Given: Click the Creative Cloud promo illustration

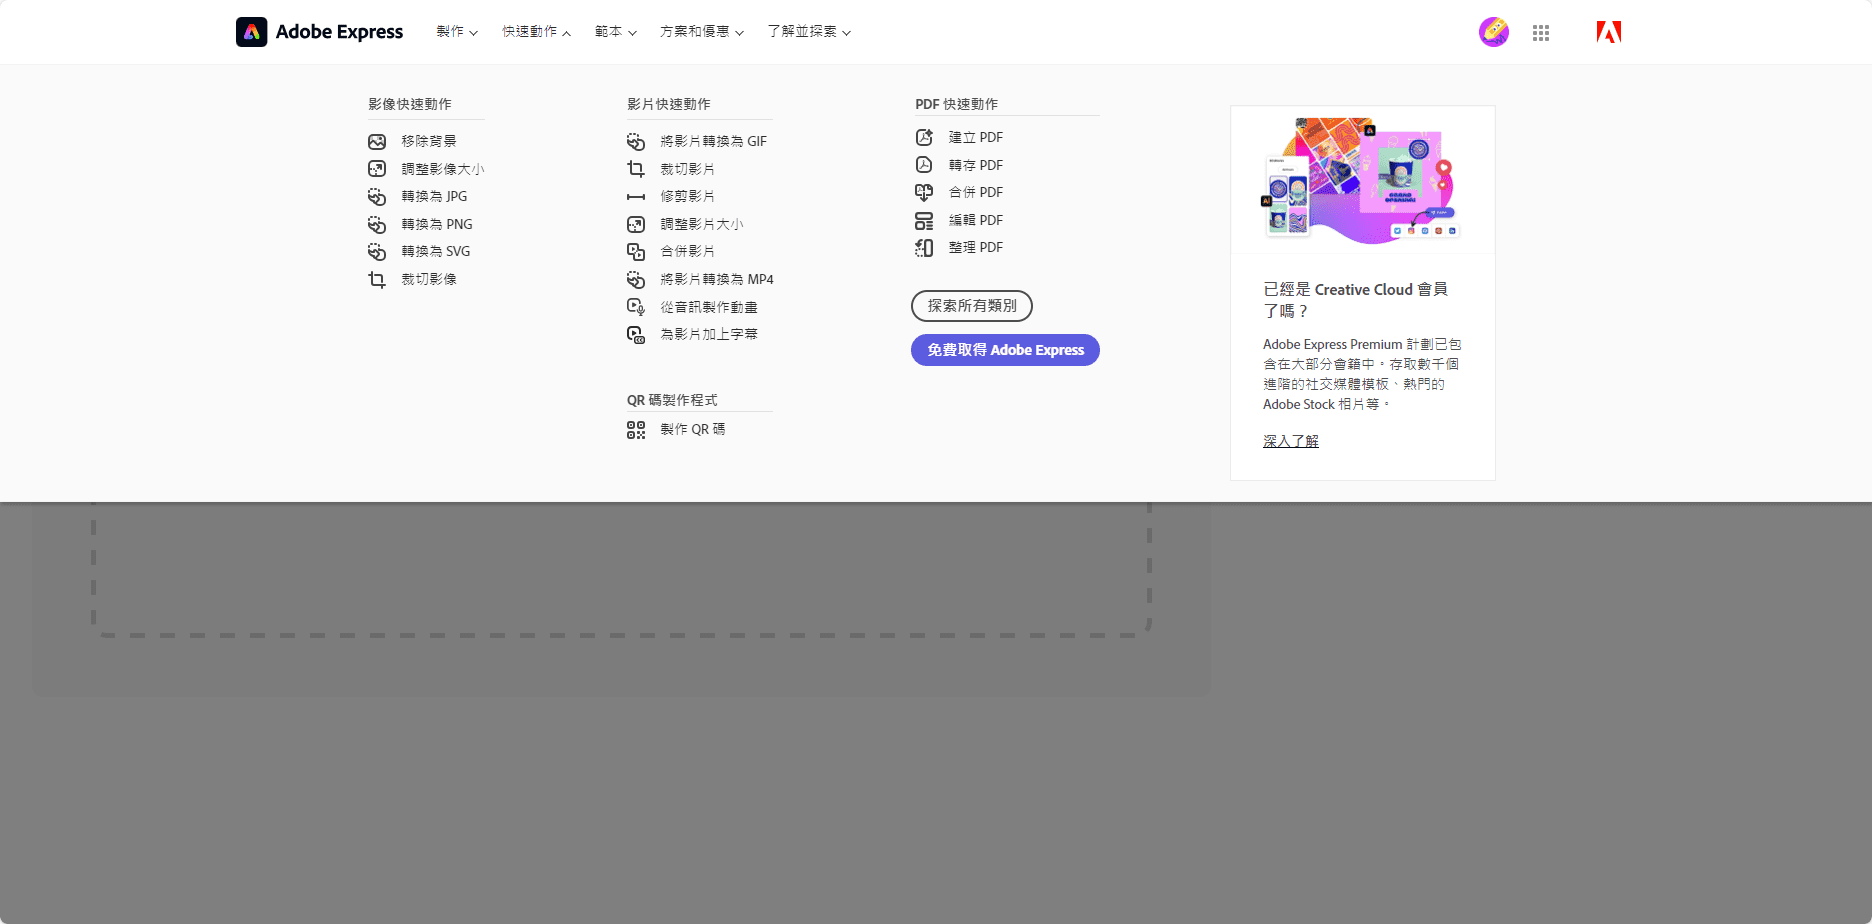Looking at the screenshot, I should pyautogui.click(x=1362, y=180).
